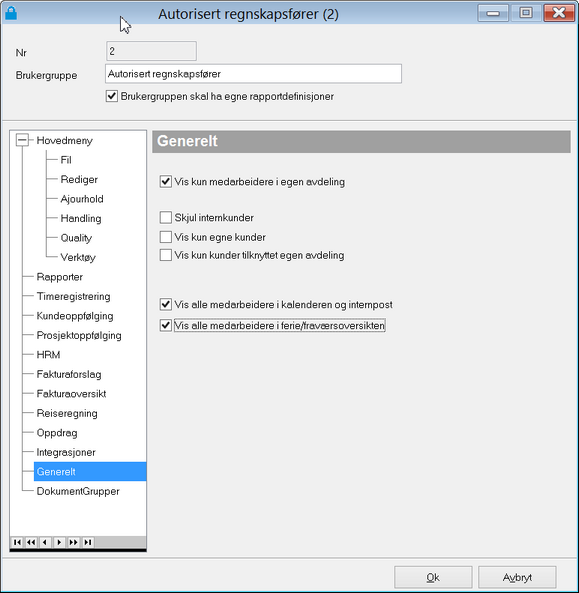Toggle 'Vis kun medarbeidere i egen avdeling'
579x593 pixels.
pos(166,182)
